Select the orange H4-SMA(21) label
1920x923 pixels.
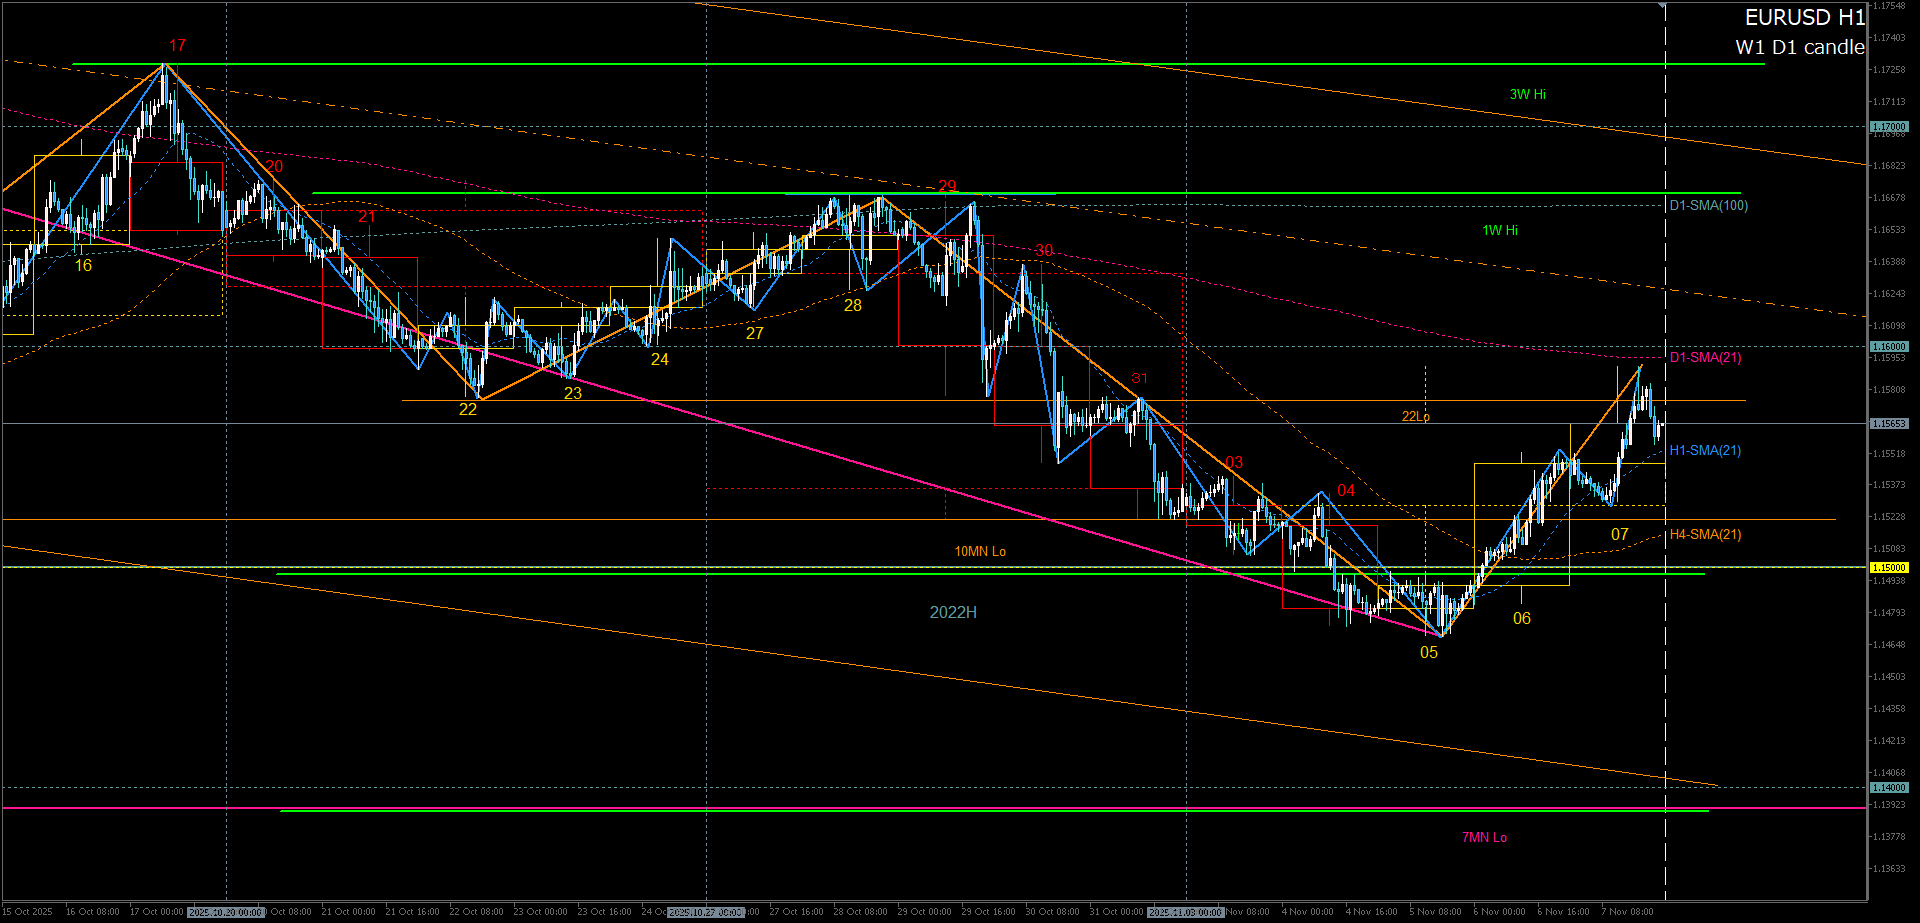click(x=1705, y=535)
